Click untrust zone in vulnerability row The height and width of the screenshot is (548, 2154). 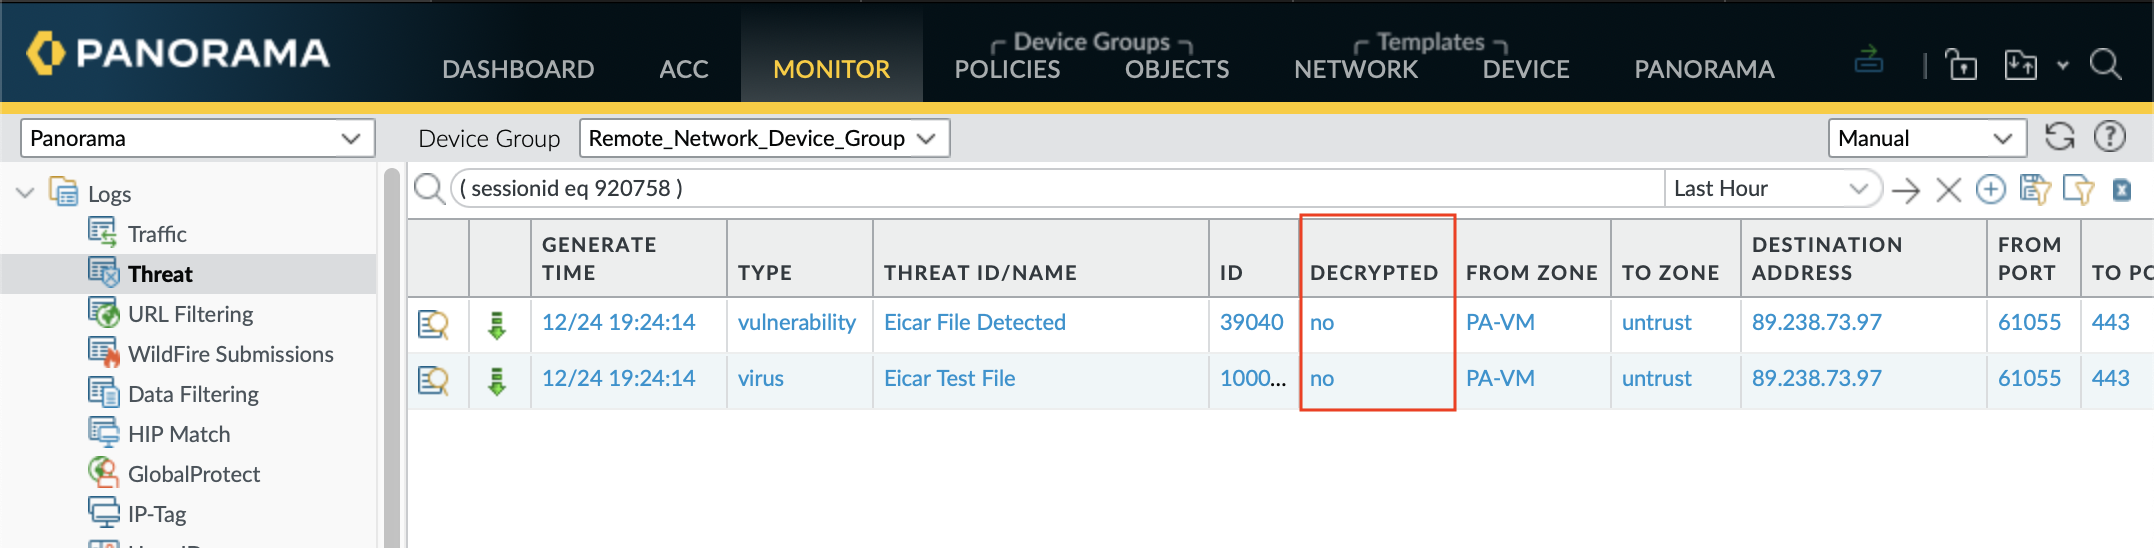pyautogui.click(x=1656, y=322)
